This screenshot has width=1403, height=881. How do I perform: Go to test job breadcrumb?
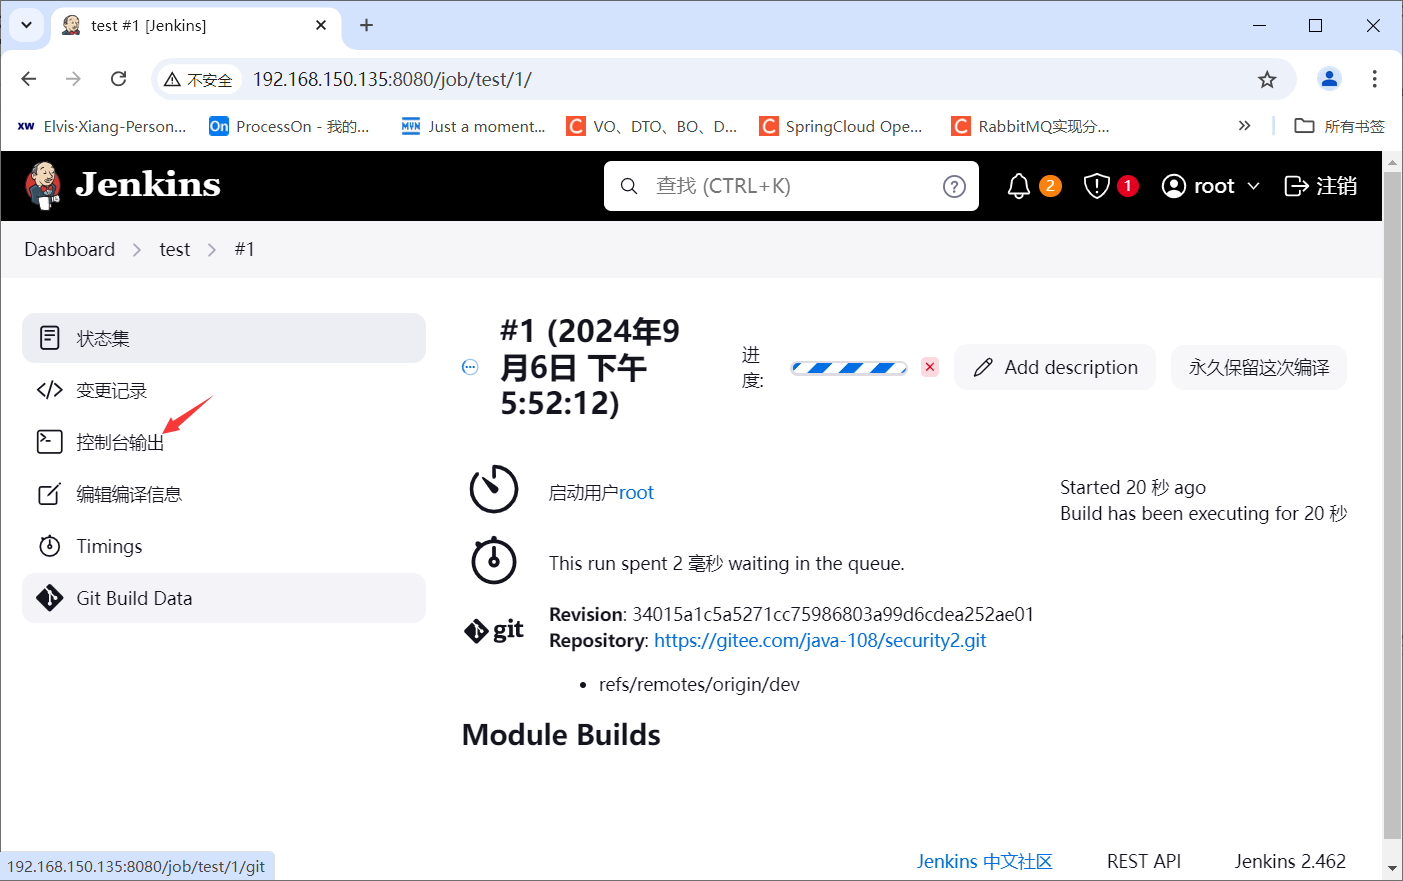click(174, 250)
